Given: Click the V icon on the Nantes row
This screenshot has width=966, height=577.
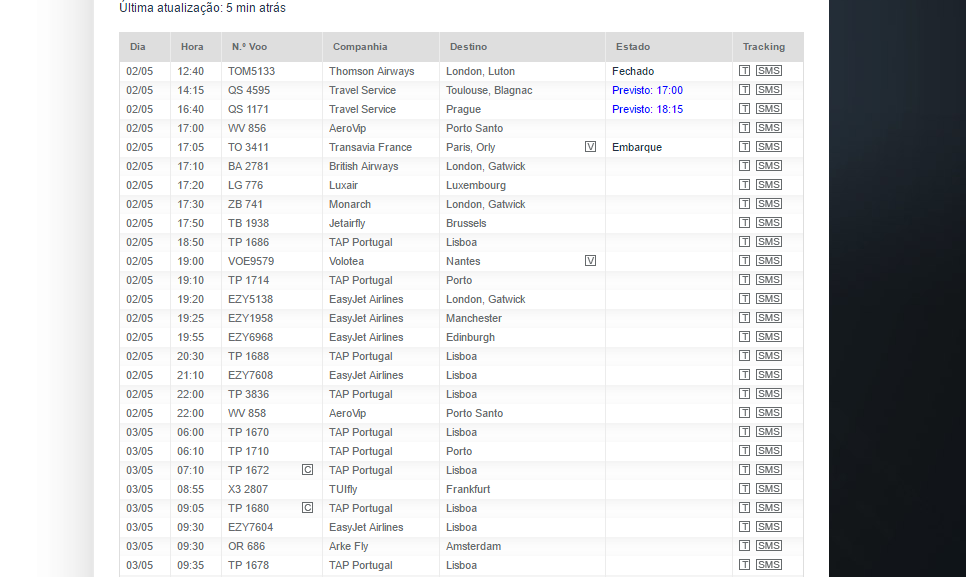Looking at the screenshot, I should (x=590, y=260).
